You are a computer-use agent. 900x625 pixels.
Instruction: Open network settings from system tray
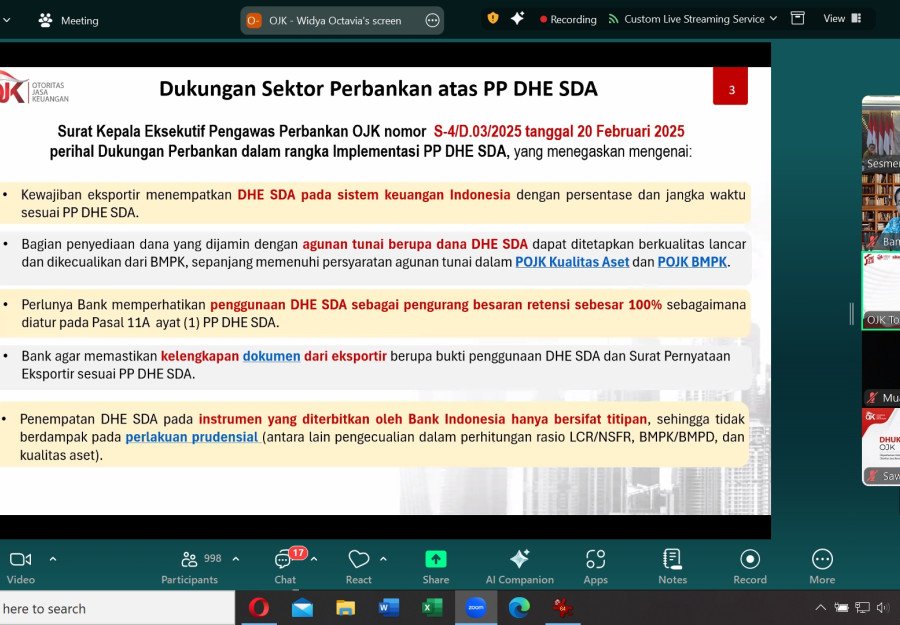pos(862,608)
